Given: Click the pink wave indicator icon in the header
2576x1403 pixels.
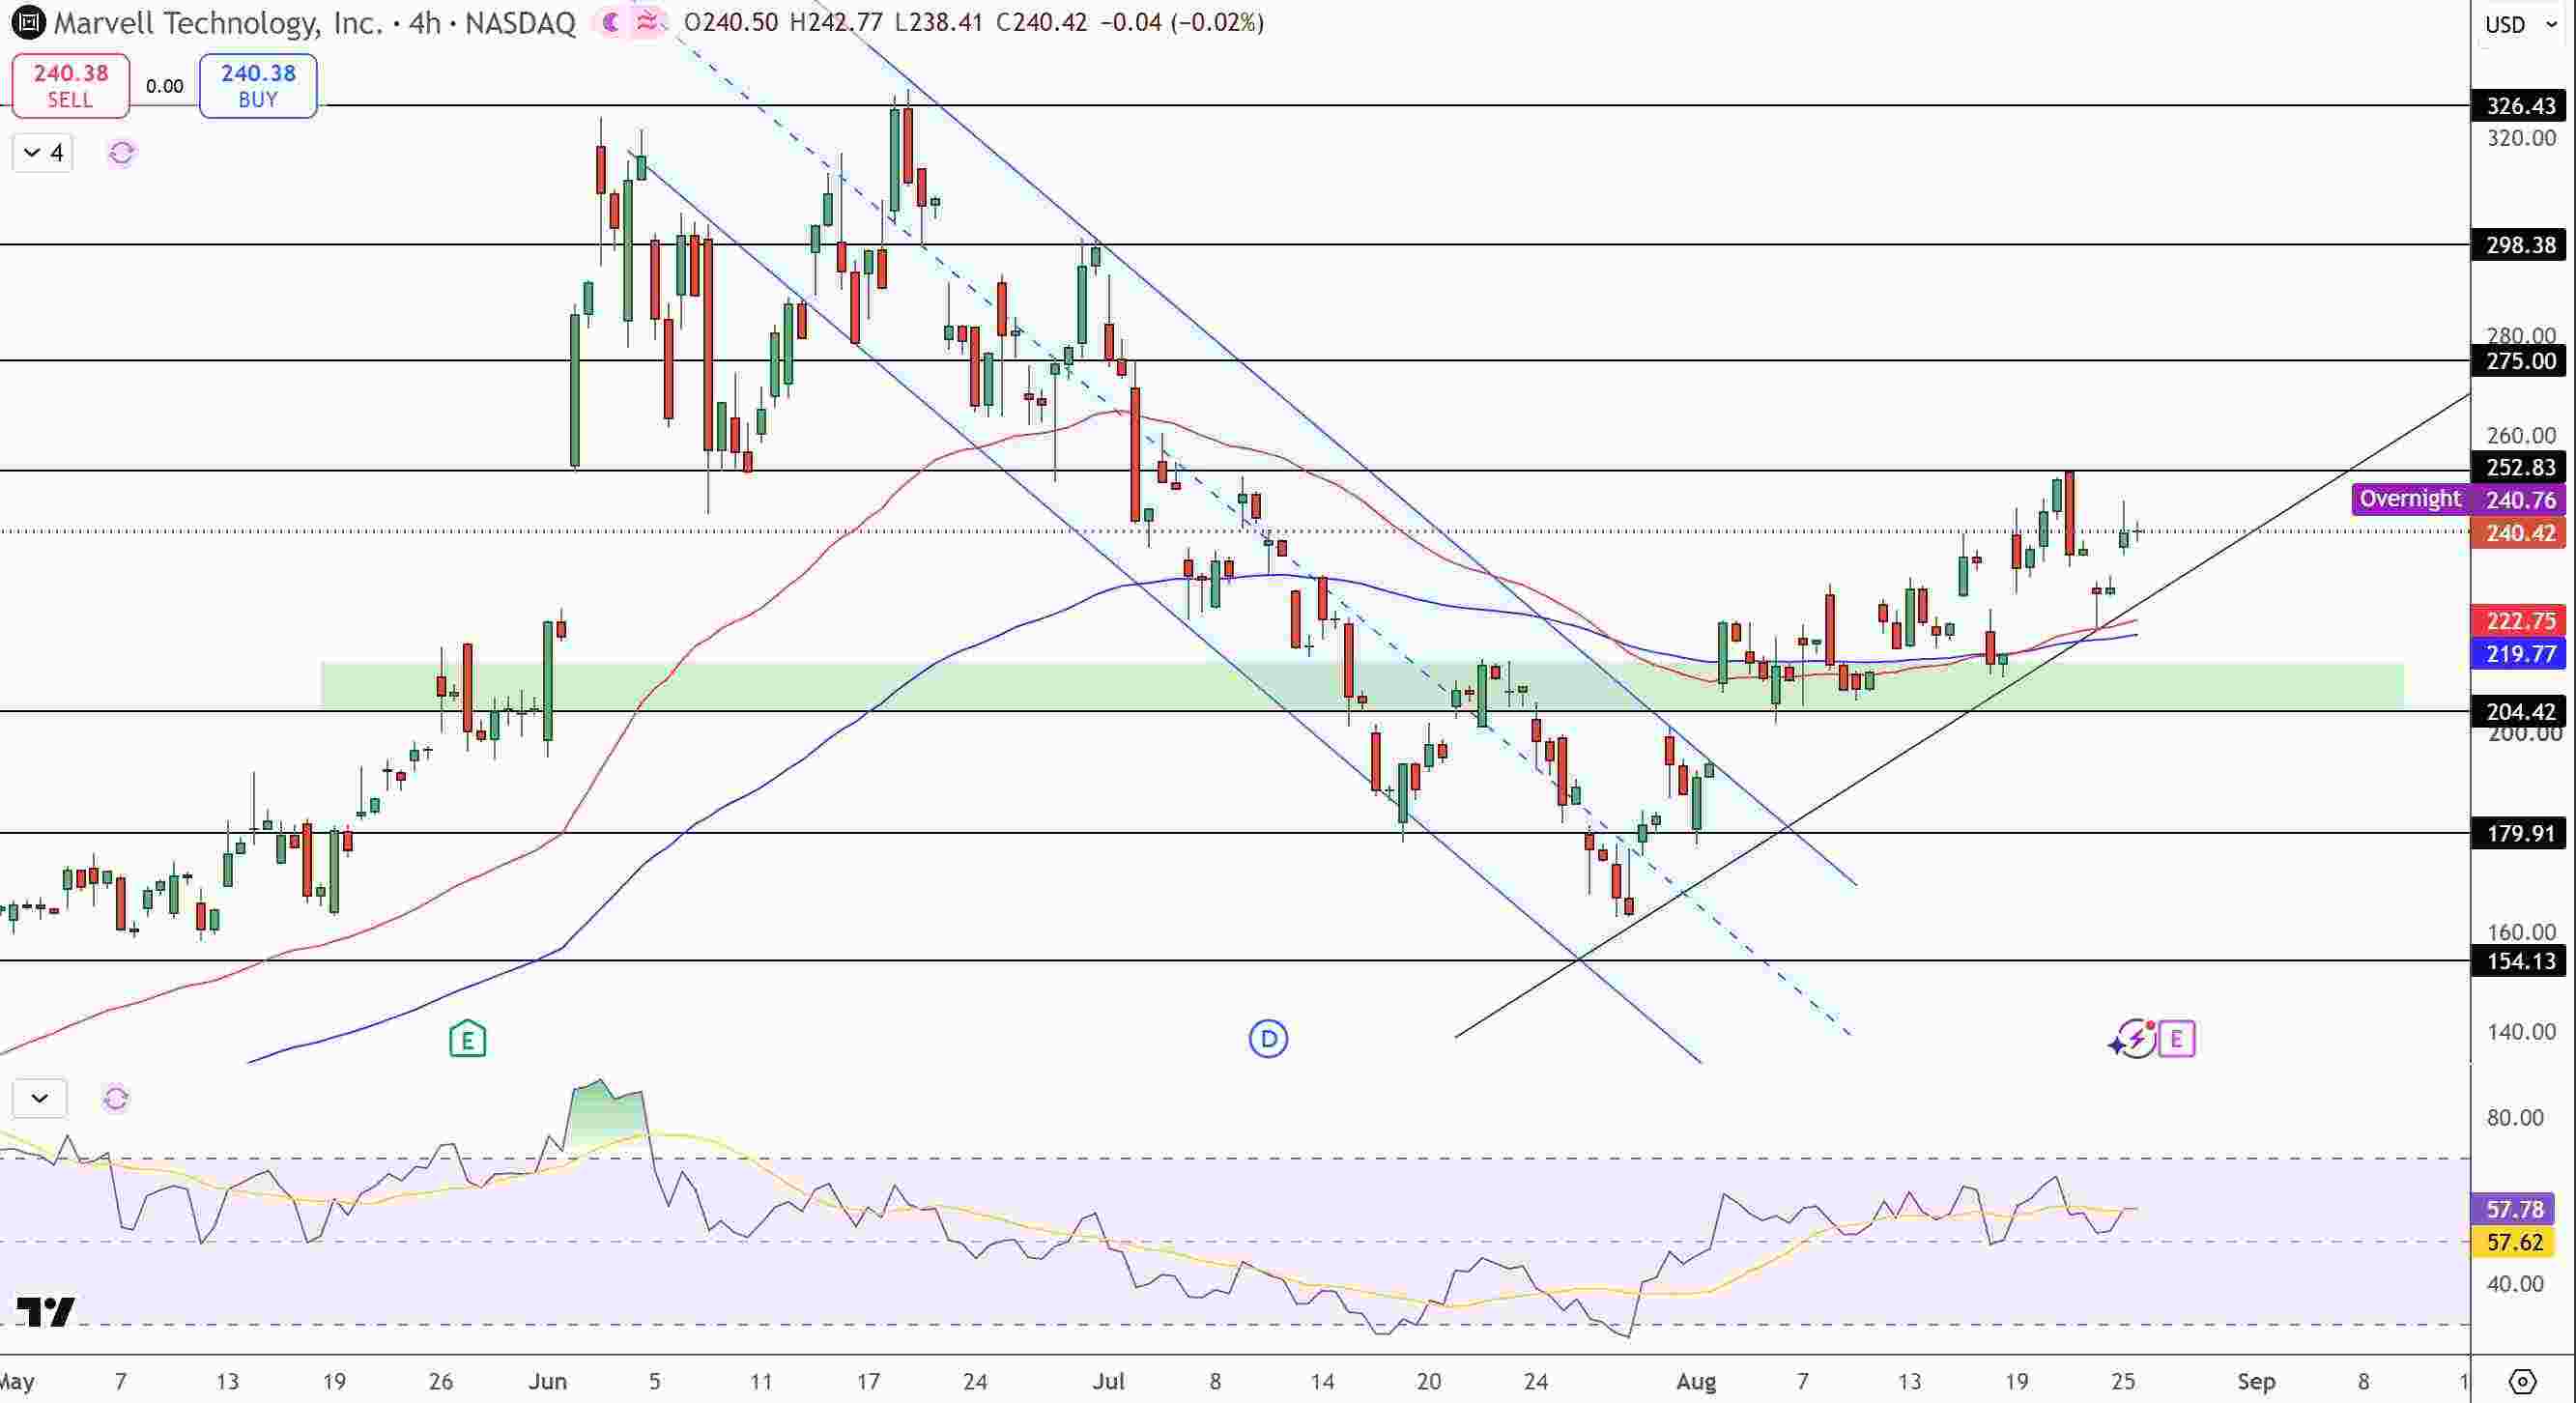Looking at the screenshot, I should tap(648, 22).
